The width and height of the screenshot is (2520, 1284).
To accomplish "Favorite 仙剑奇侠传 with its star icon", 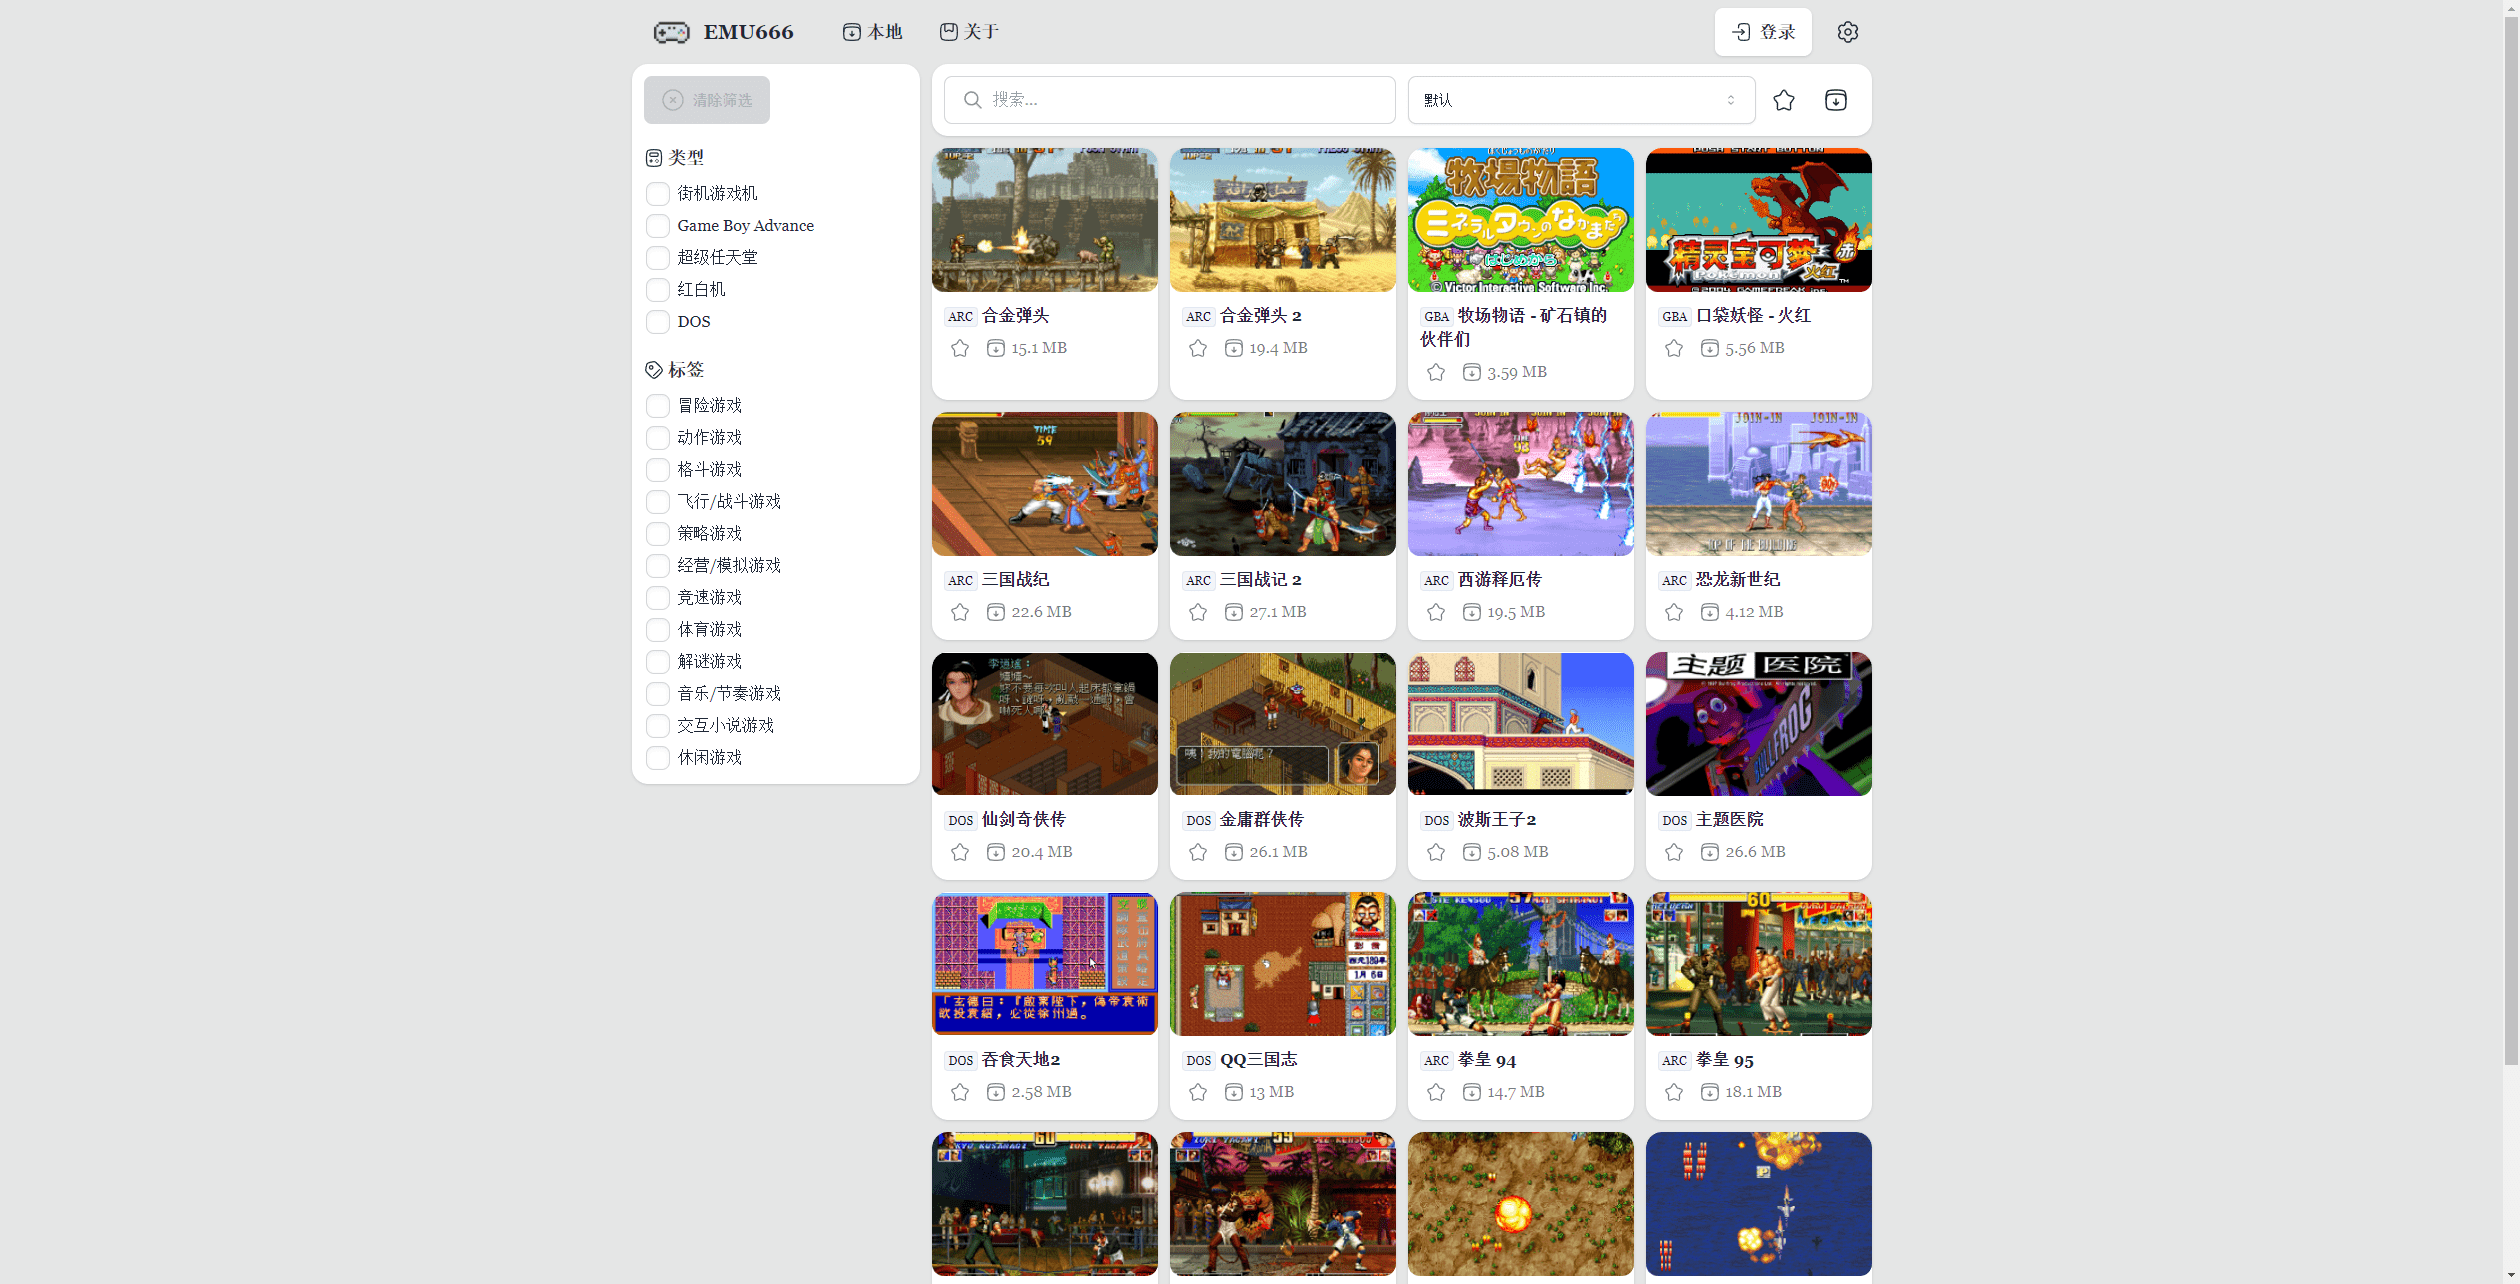I will tap(960, 852).
